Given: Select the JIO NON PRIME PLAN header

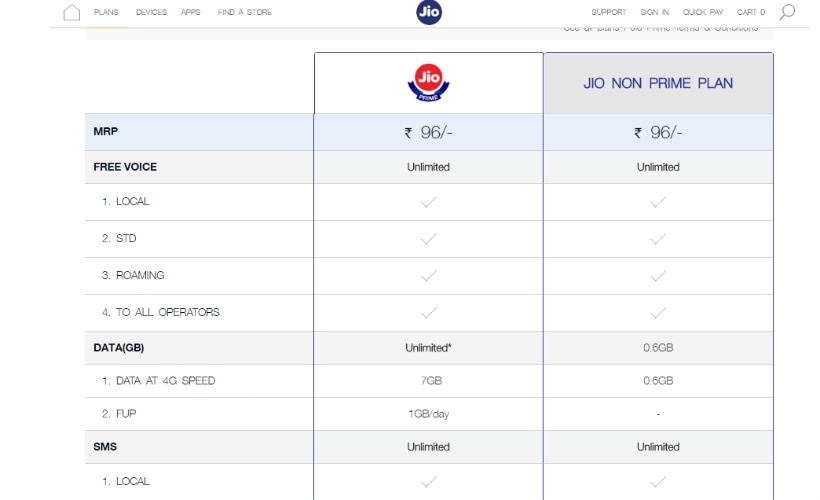Looking at the screenshot, I should click(x=658, y=83).
